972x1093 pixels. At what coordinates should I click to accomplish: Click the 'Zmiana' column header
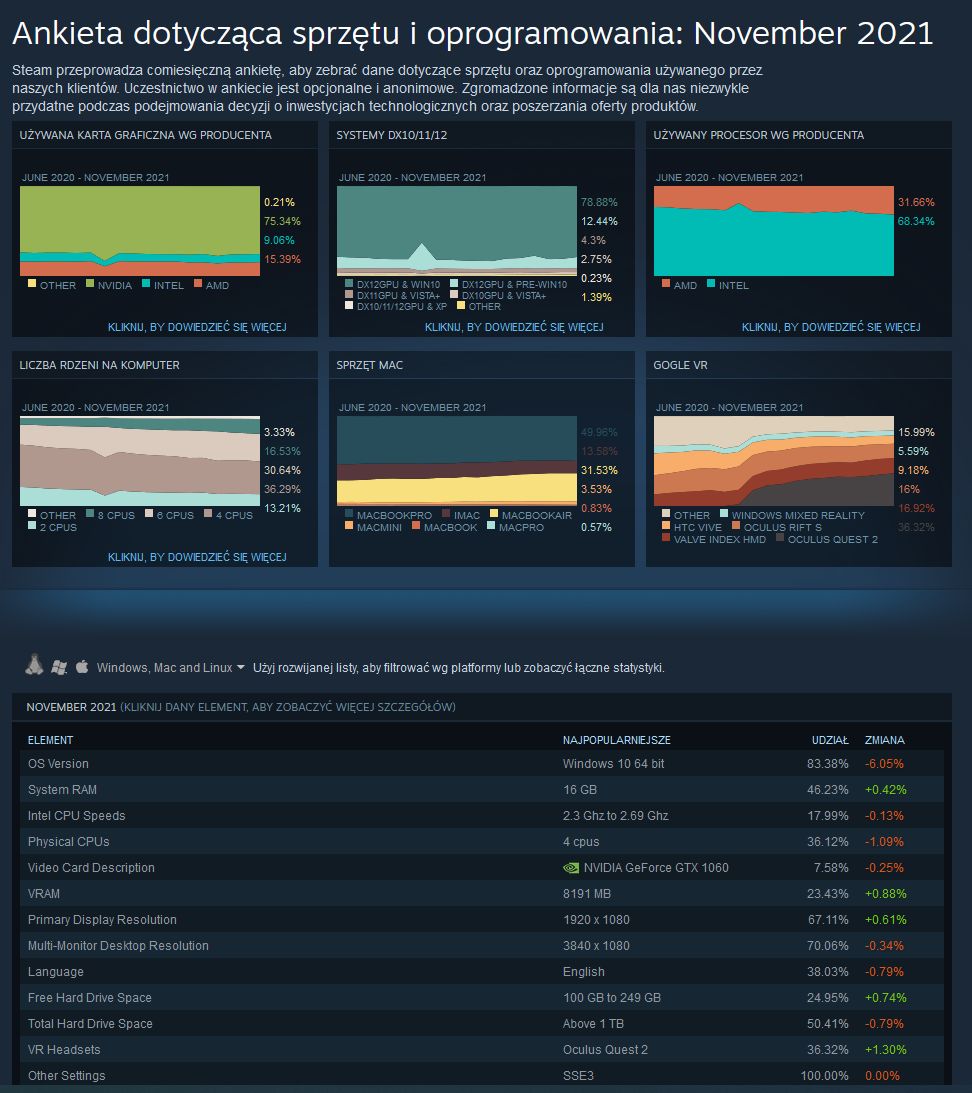(885, 740)
